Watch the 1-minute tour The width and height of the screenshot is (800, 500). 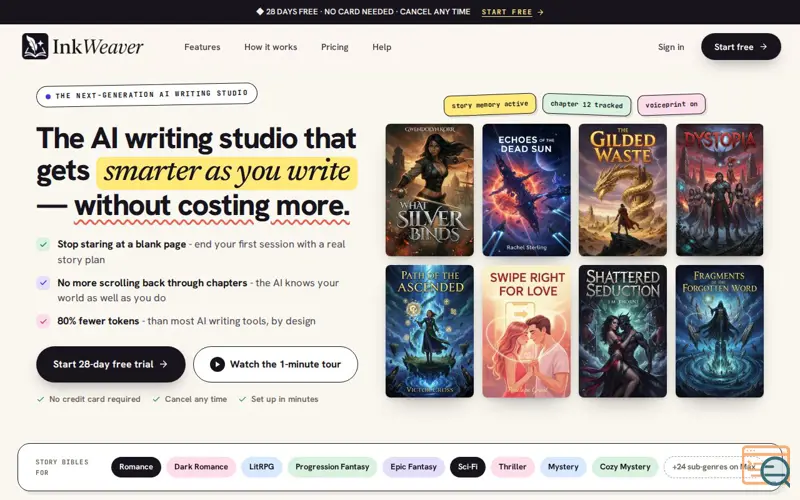(x=276, y=364)
